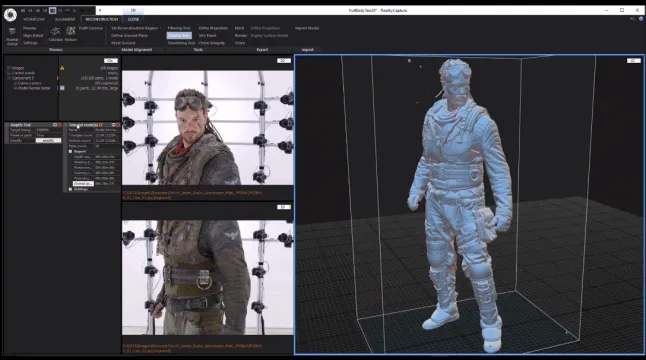The height and width of the screenshot is (360, 646).
Task: Switch to the SCENE ribbon tab
Action: pos(133,19)
